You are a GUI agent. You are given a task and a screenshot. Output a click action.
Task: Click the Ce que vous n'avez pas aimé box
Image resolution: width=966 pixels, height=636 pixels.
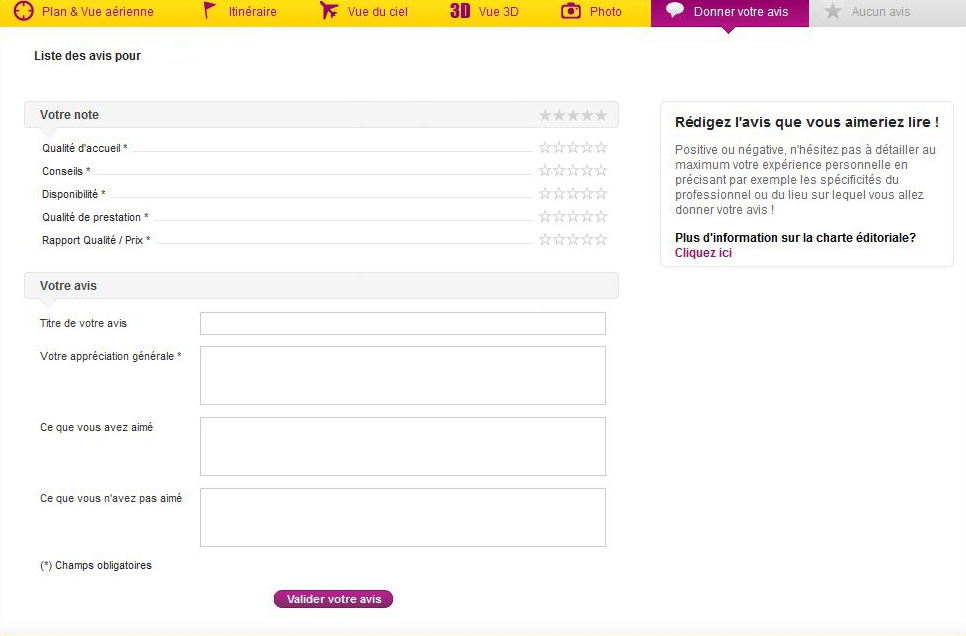402,517
